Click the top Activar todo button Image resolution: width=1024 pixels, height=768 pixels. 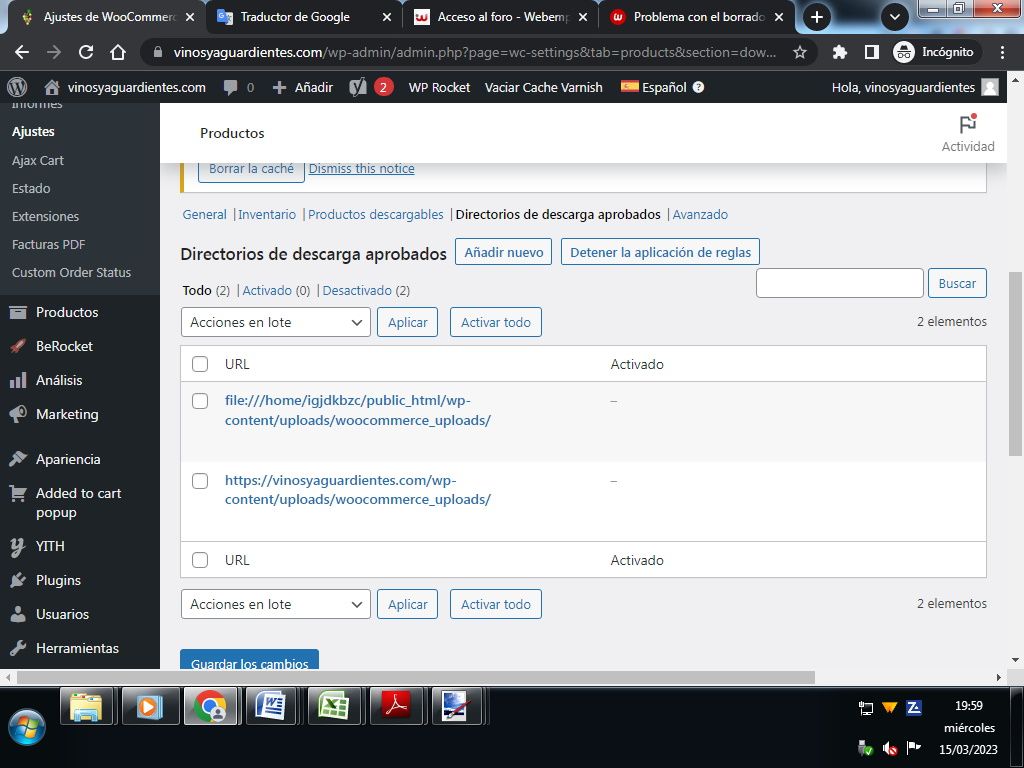click(496, 323)
